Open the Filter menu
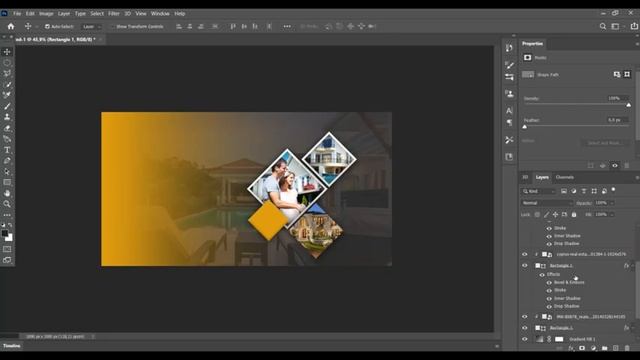 (x=113, y=13)
